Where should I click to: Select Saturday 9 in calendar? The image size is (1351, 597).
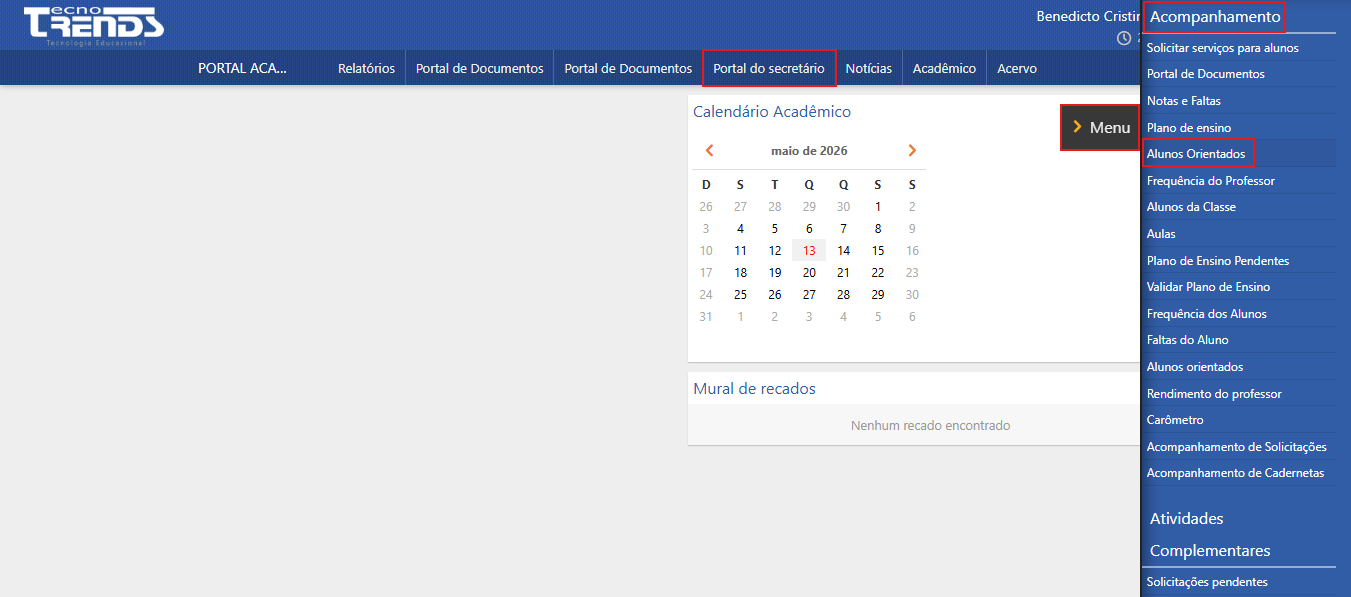912,229
